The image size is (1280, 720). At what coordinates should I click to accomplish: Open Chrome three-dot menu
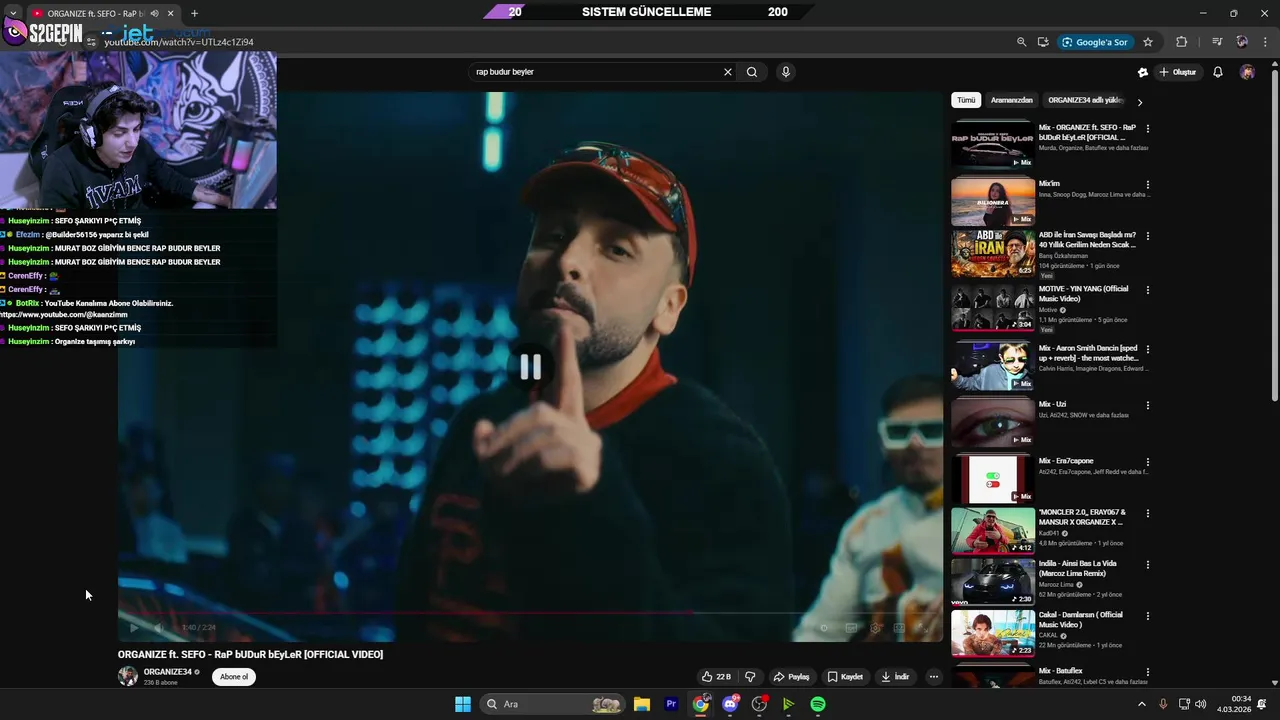[x=1264, y=42]
